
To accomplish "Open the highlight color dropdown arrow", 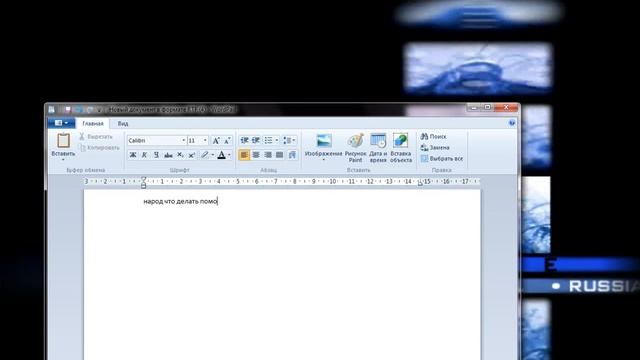I will pyautogui.click(x=213, y=155).
